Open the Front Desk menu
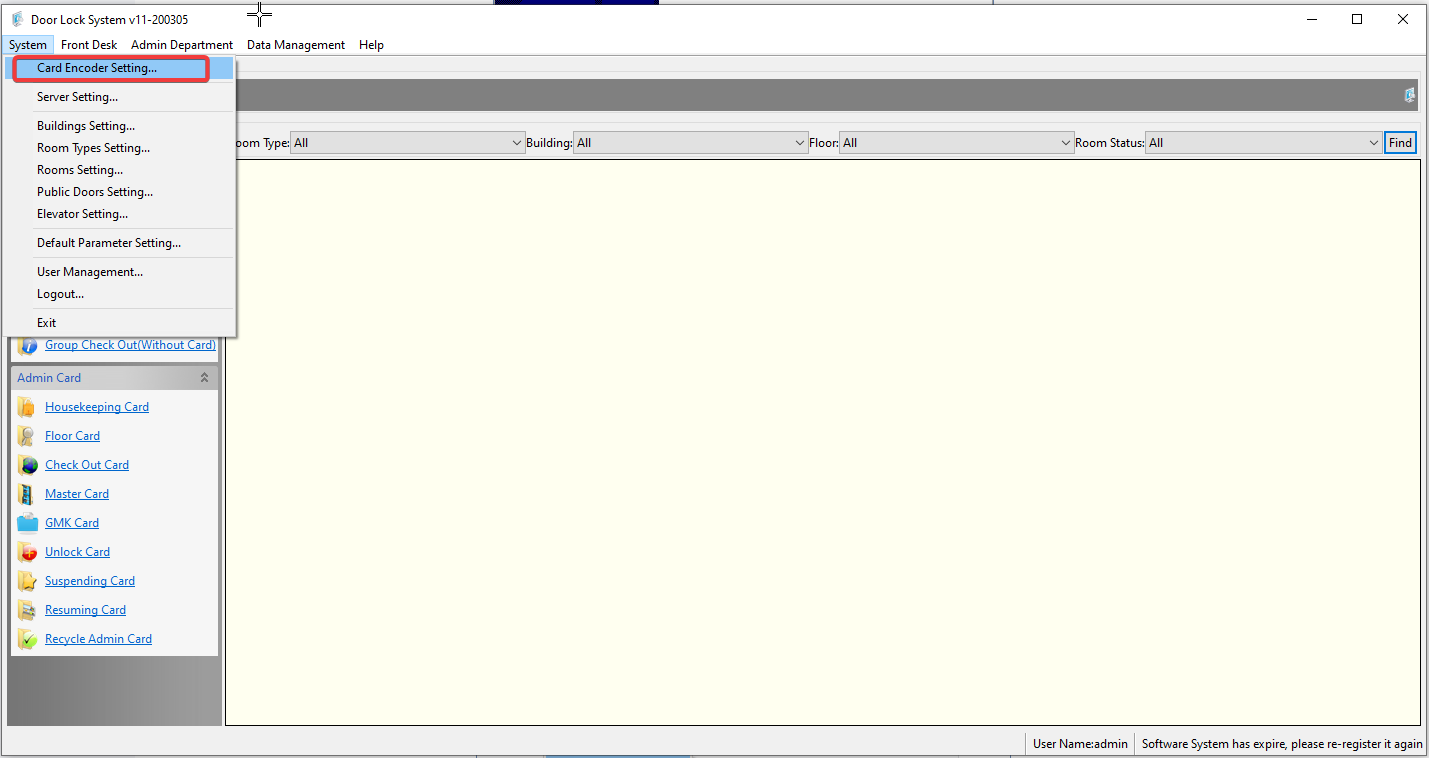1429x758 pixels. 89,45
